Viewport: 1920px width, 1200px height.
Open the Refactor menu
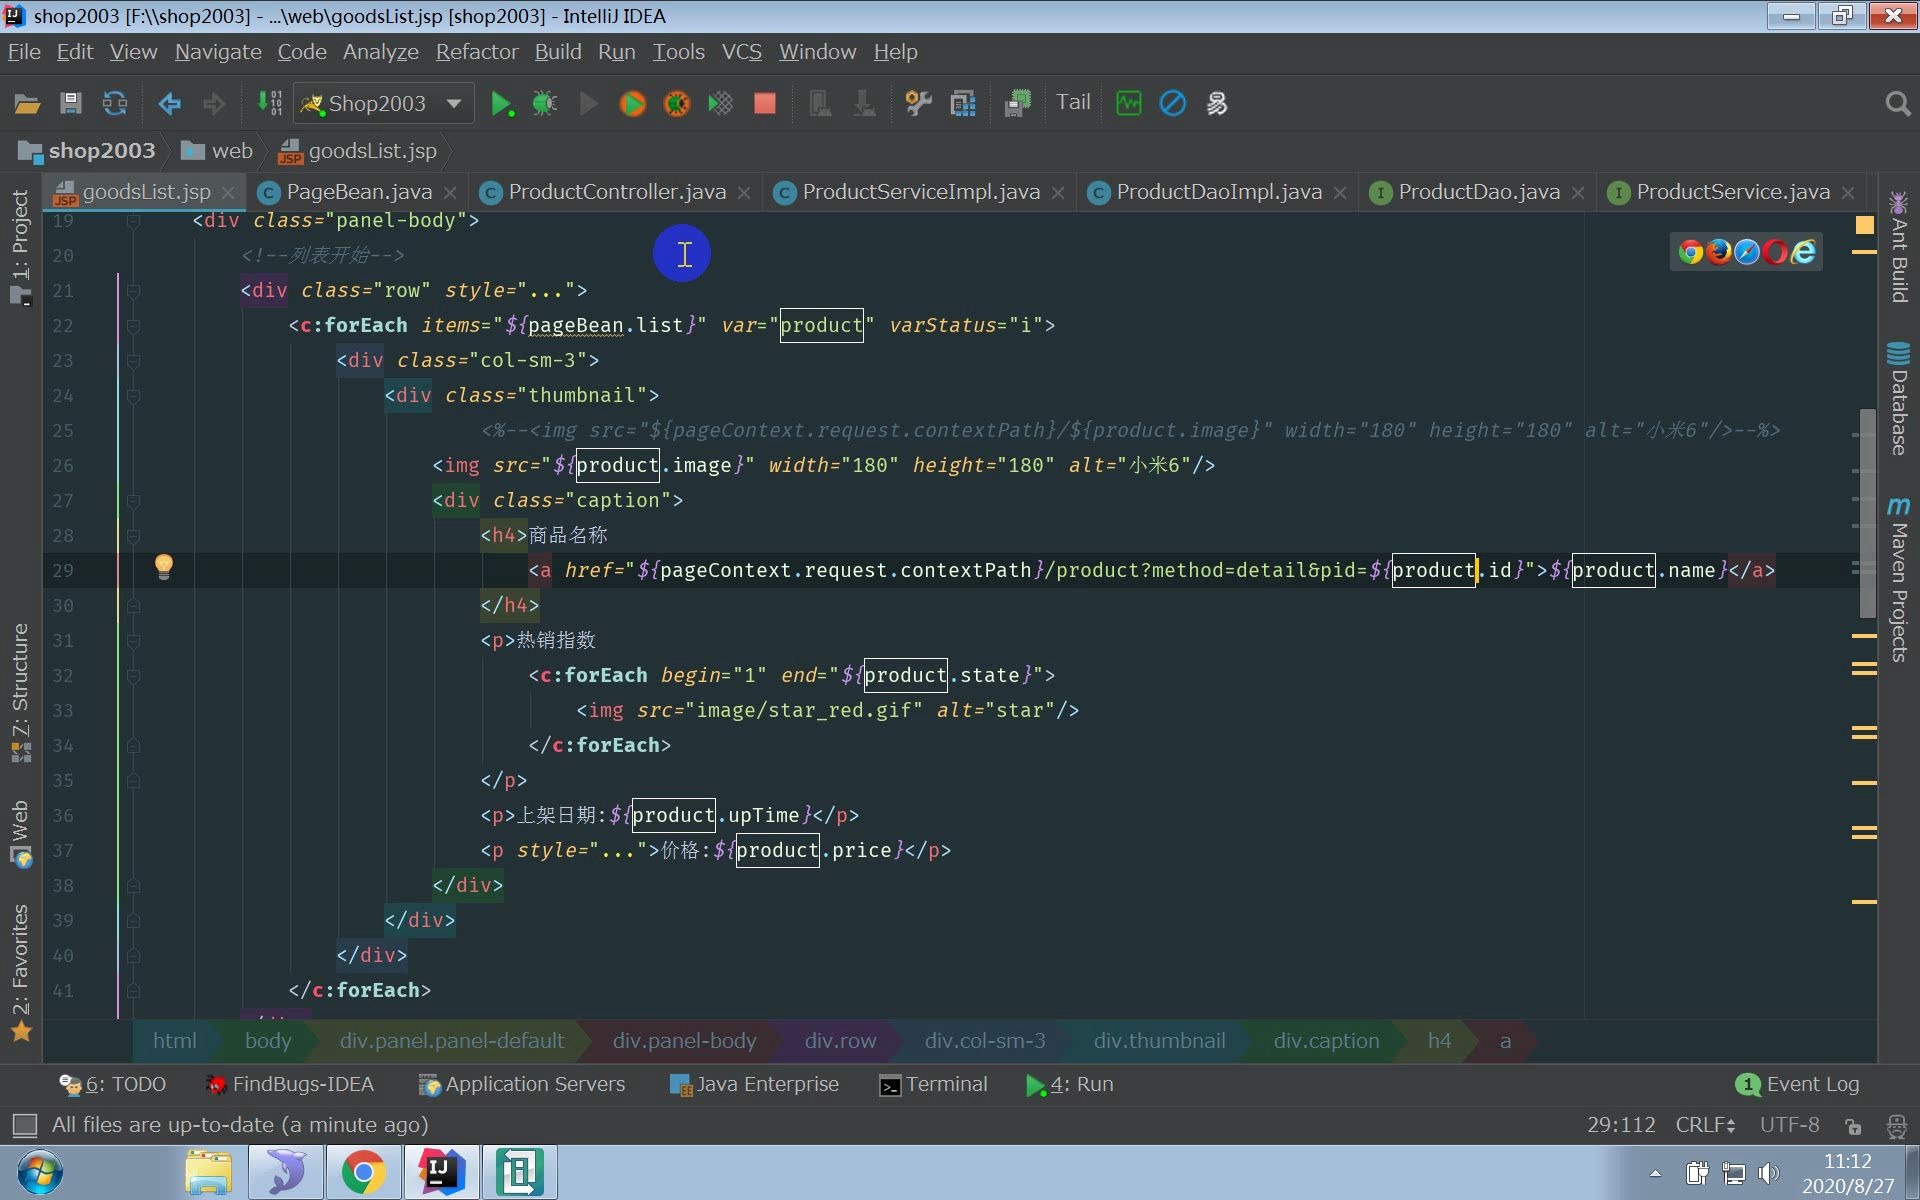click(x=476, y=52)
